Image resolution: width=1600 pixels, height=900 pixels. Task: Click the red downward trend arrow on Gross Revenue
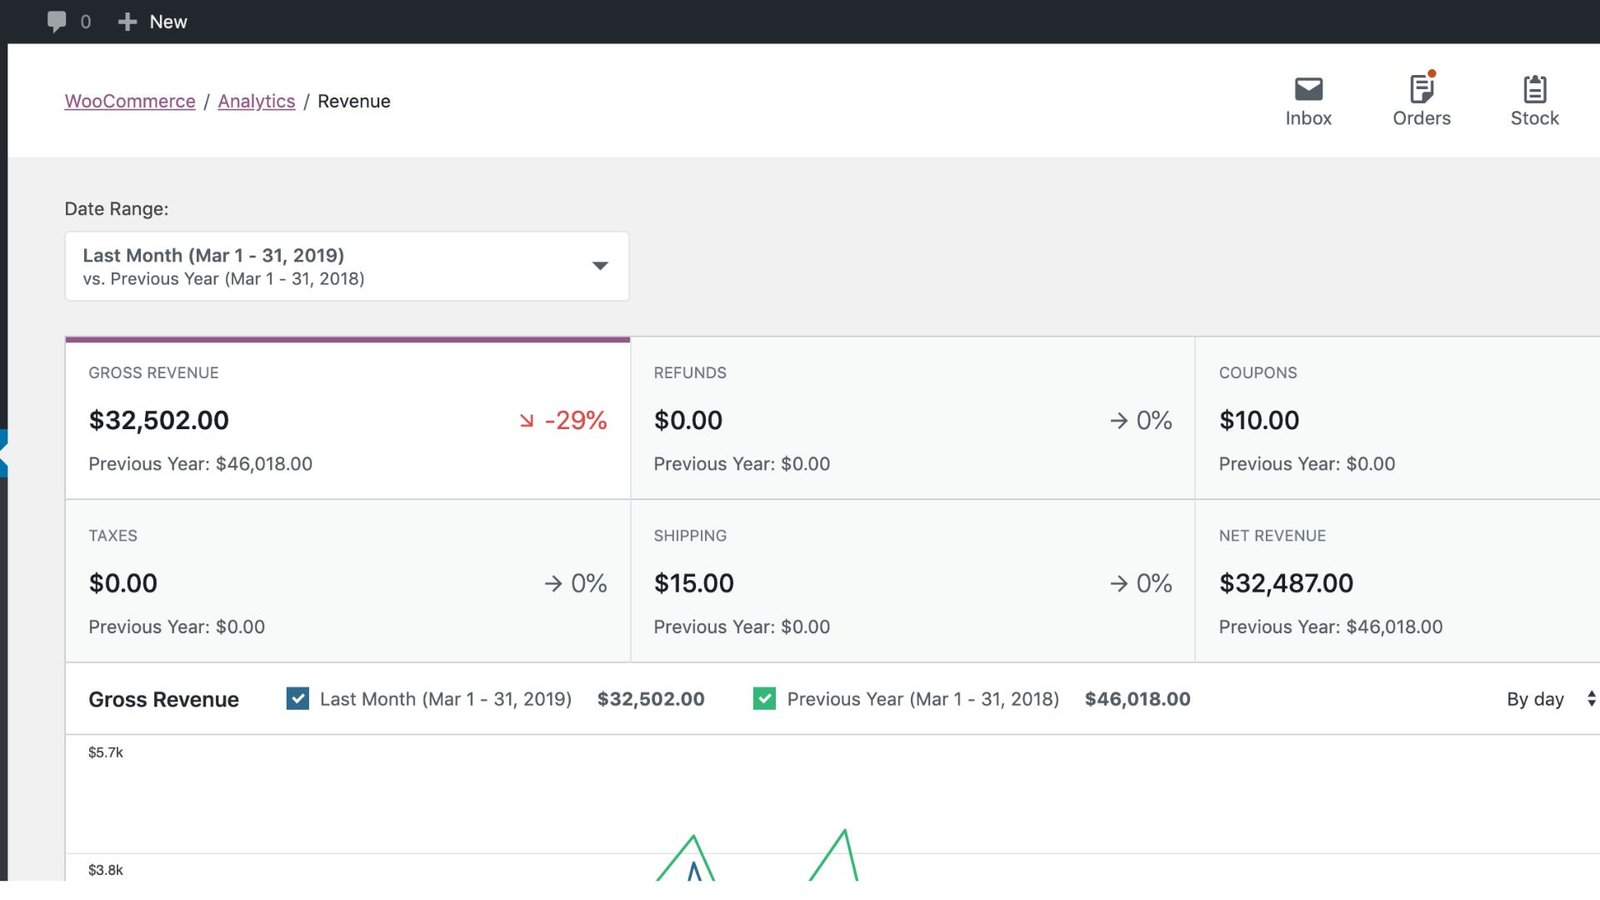(x=526, y=421)
